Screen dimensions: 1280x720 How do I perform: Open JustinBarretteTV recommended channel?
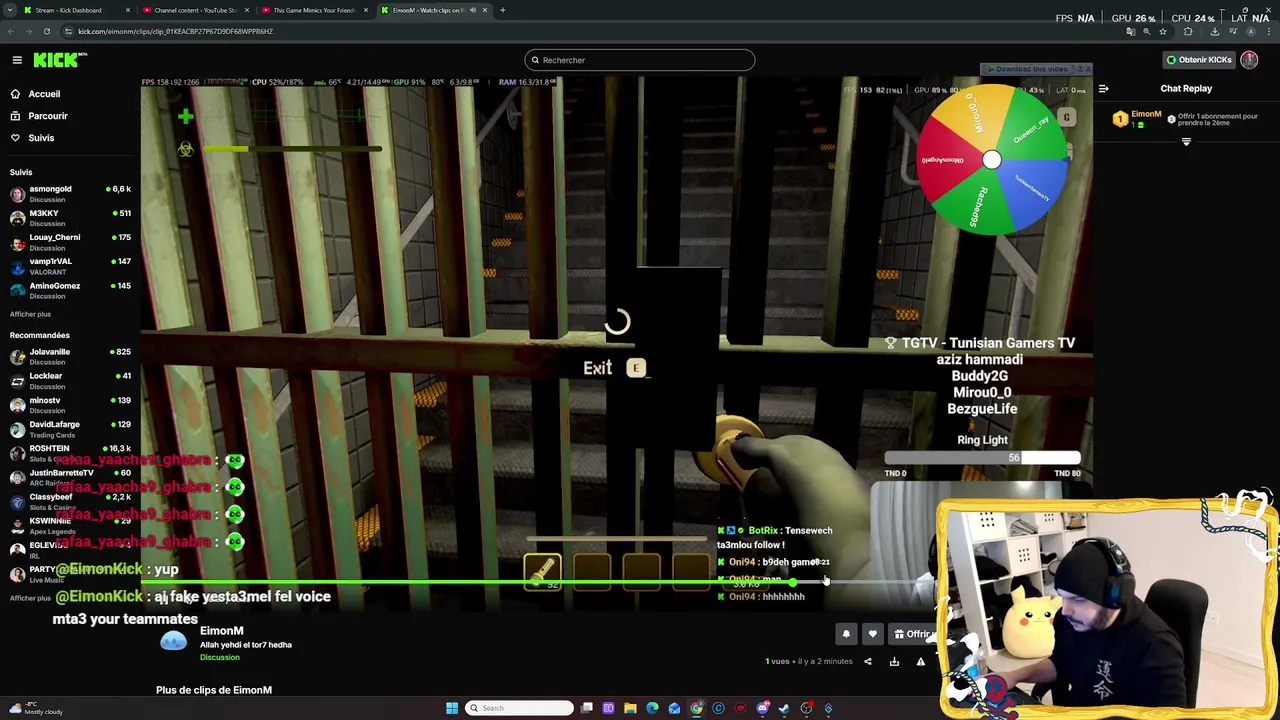[70, 477]
